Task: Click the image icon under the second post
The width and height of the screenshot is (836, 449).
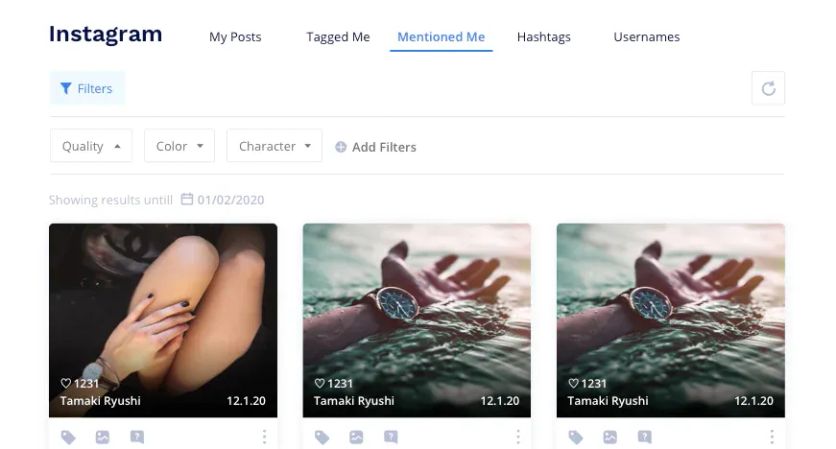Action: (x=356, y=437)
